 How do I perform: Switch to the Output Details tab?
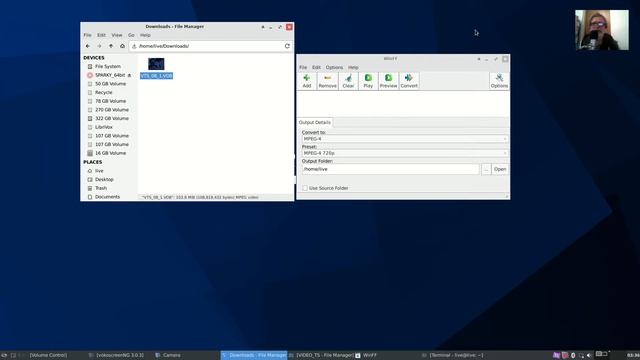pyautogui.click(x=315, y=122)
